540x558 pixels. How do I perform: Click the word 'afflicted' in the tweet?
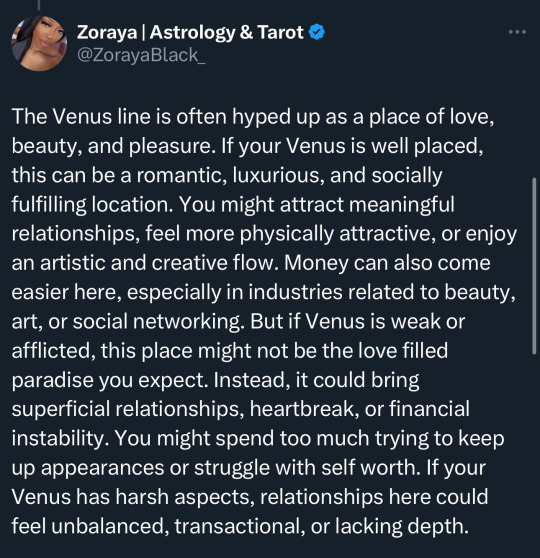click(x=53, y=351)
